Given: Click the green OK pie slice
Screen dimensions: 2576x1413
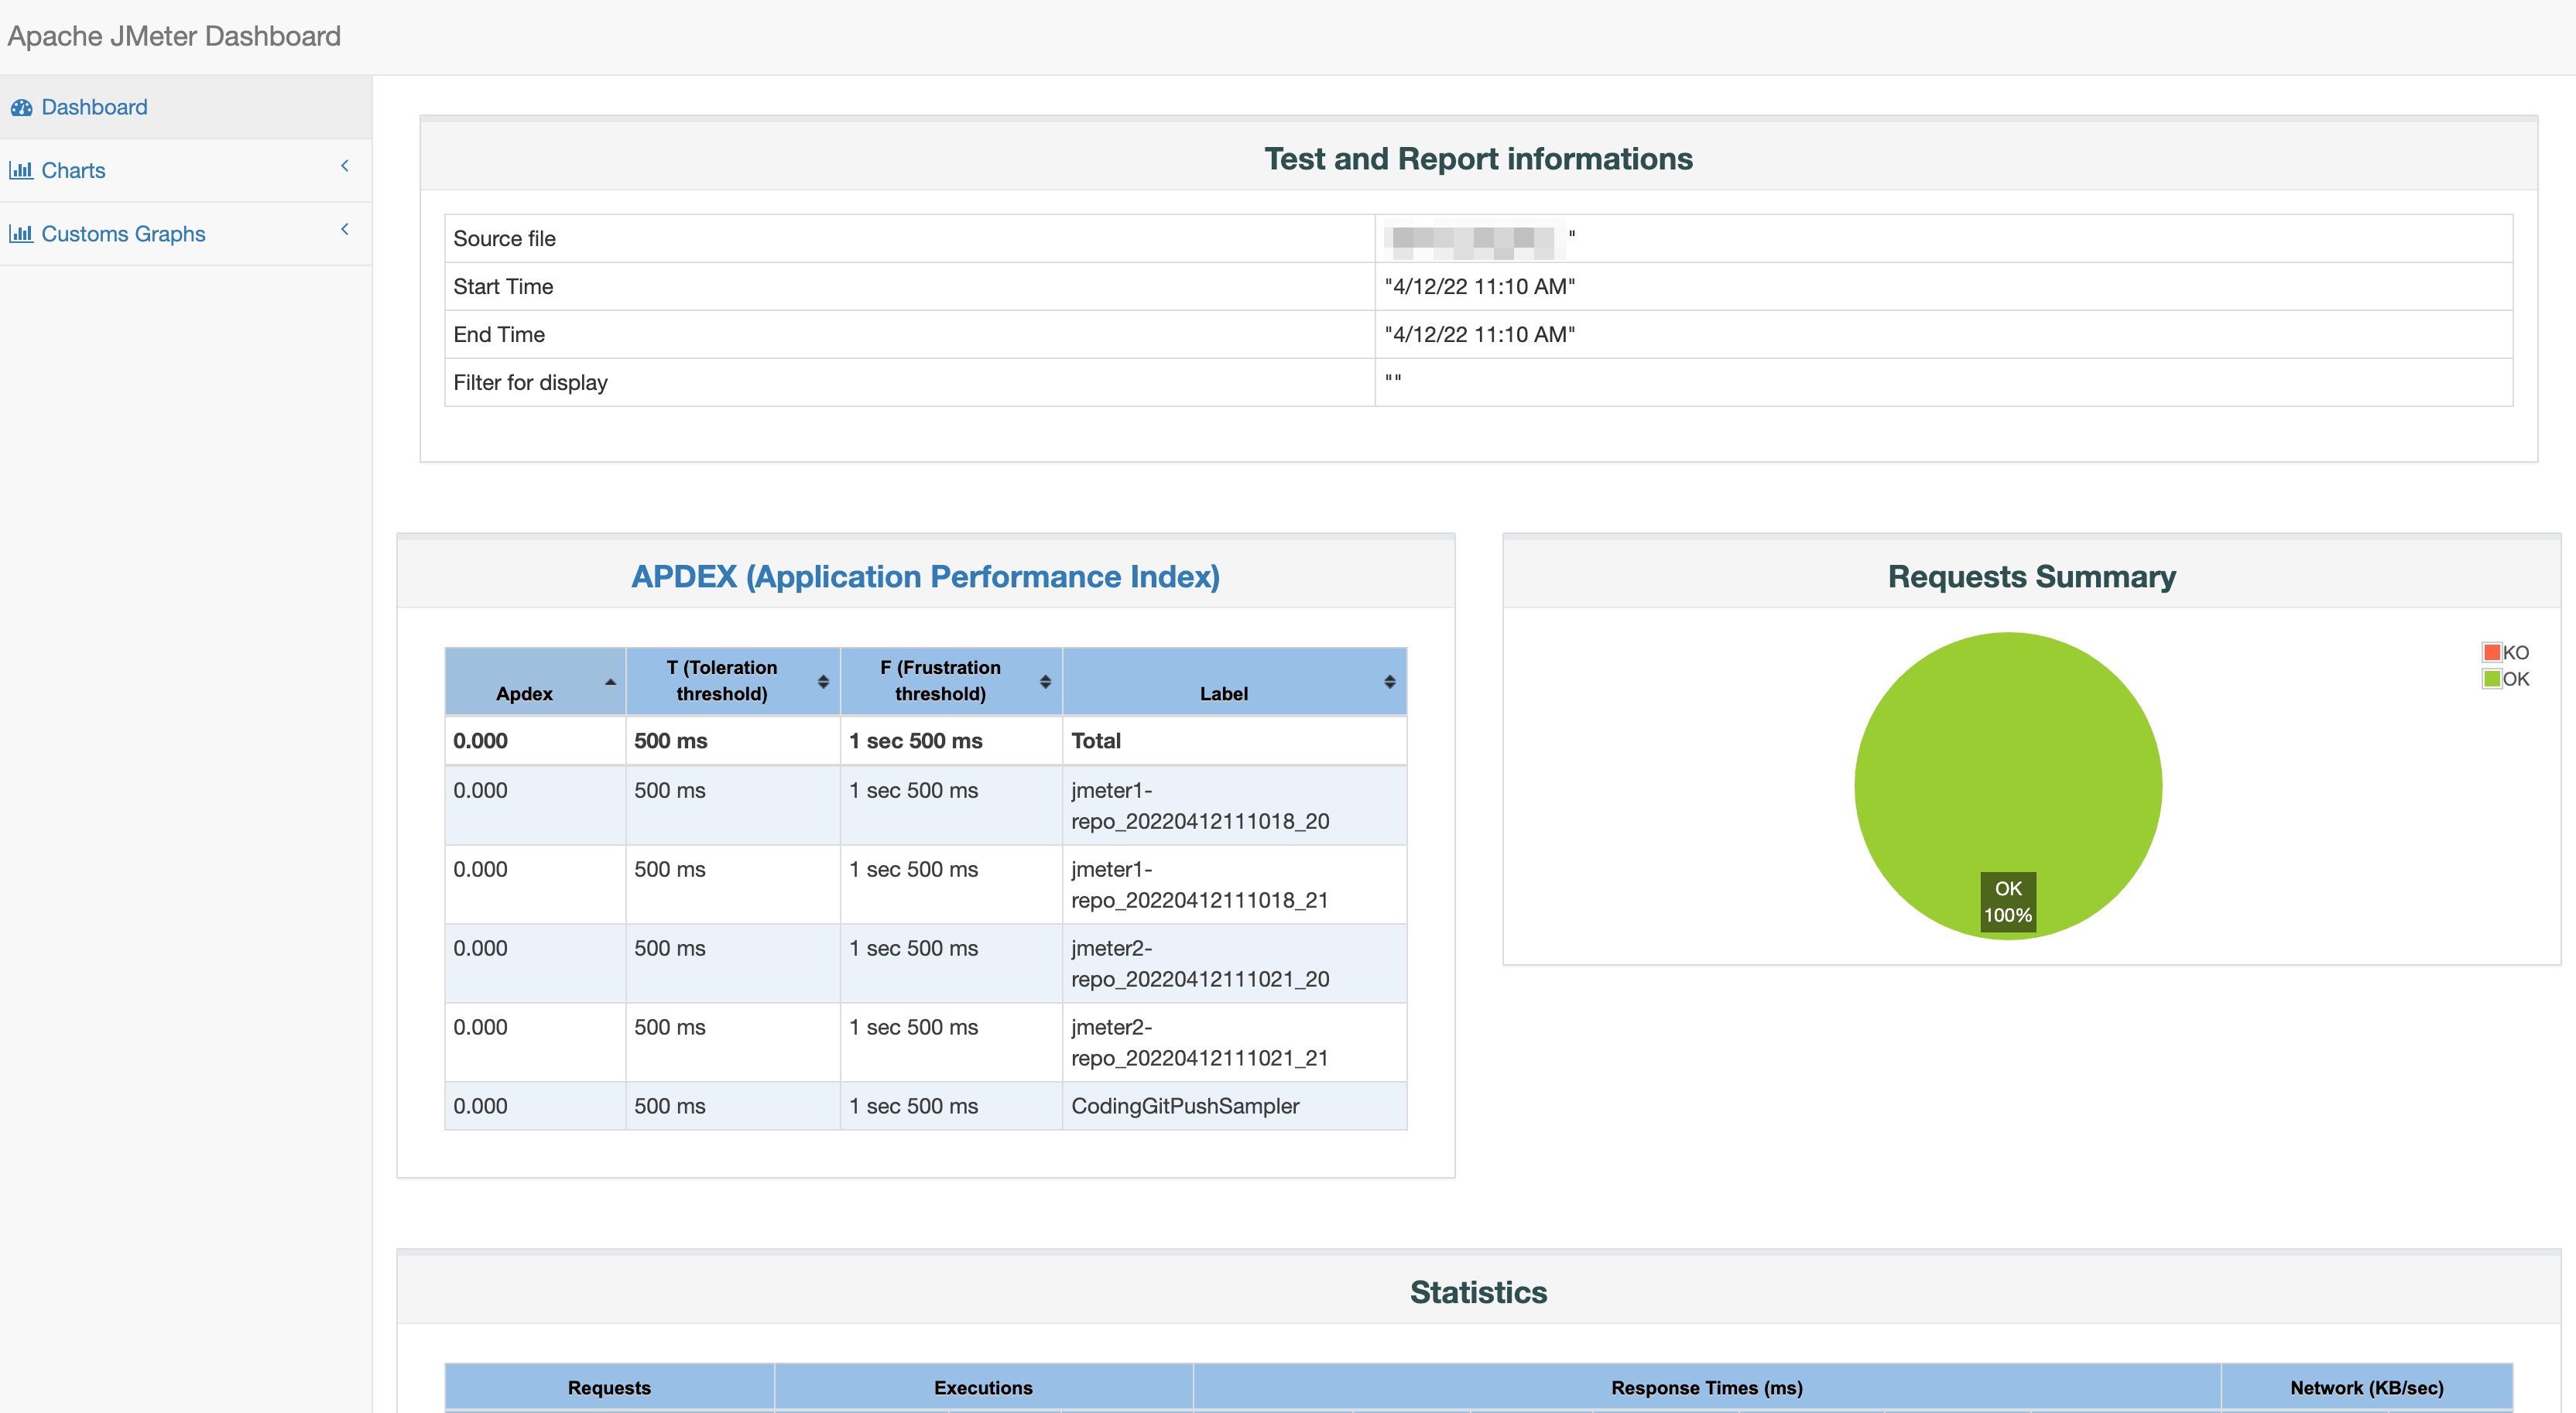Looking at the screenshot, I should coord(2008,760).
